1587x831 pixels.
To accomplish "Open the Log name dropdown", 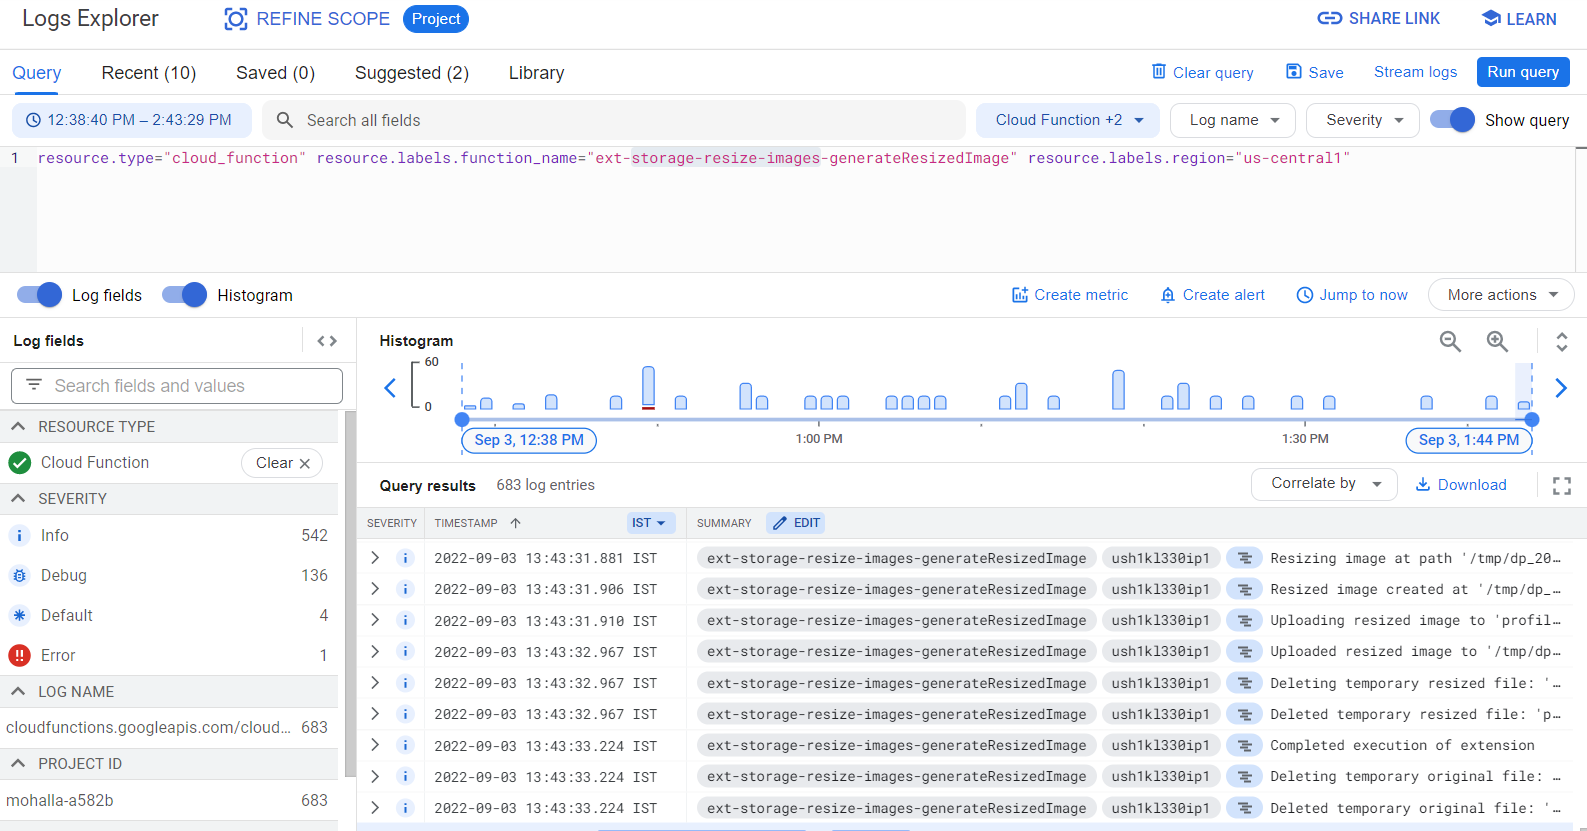I will [x=1233, y=120].
